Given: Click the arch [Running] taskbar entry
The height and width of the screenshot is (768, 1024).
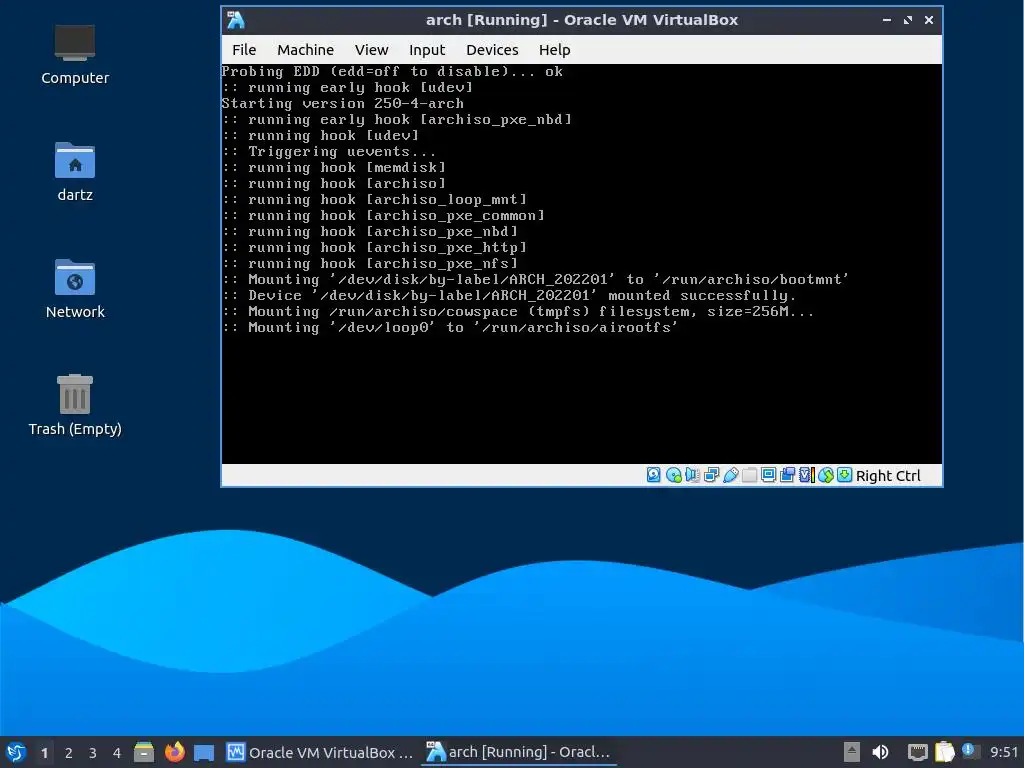Looking at the screenshot, I should [519, 752].
